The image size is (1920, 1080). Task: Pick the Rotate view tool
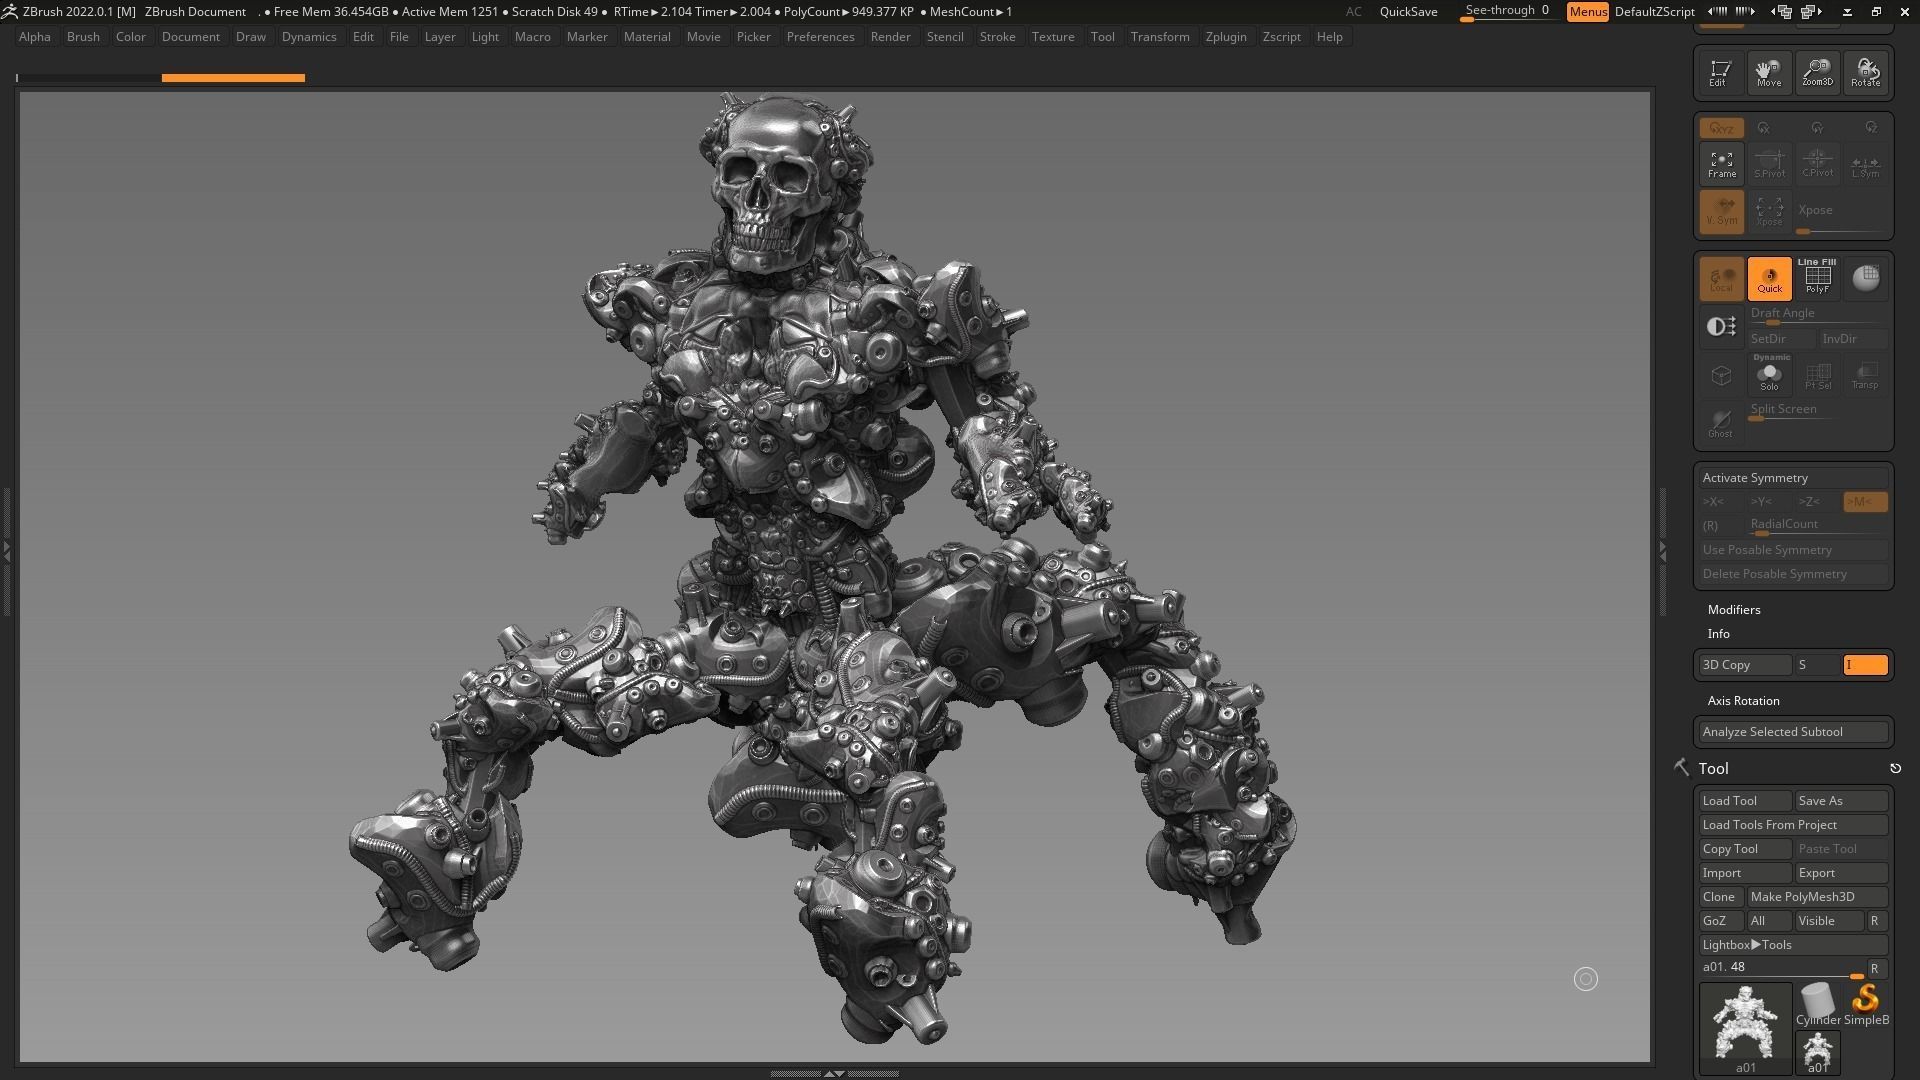pyautogui.click(x=1865, y=72)
